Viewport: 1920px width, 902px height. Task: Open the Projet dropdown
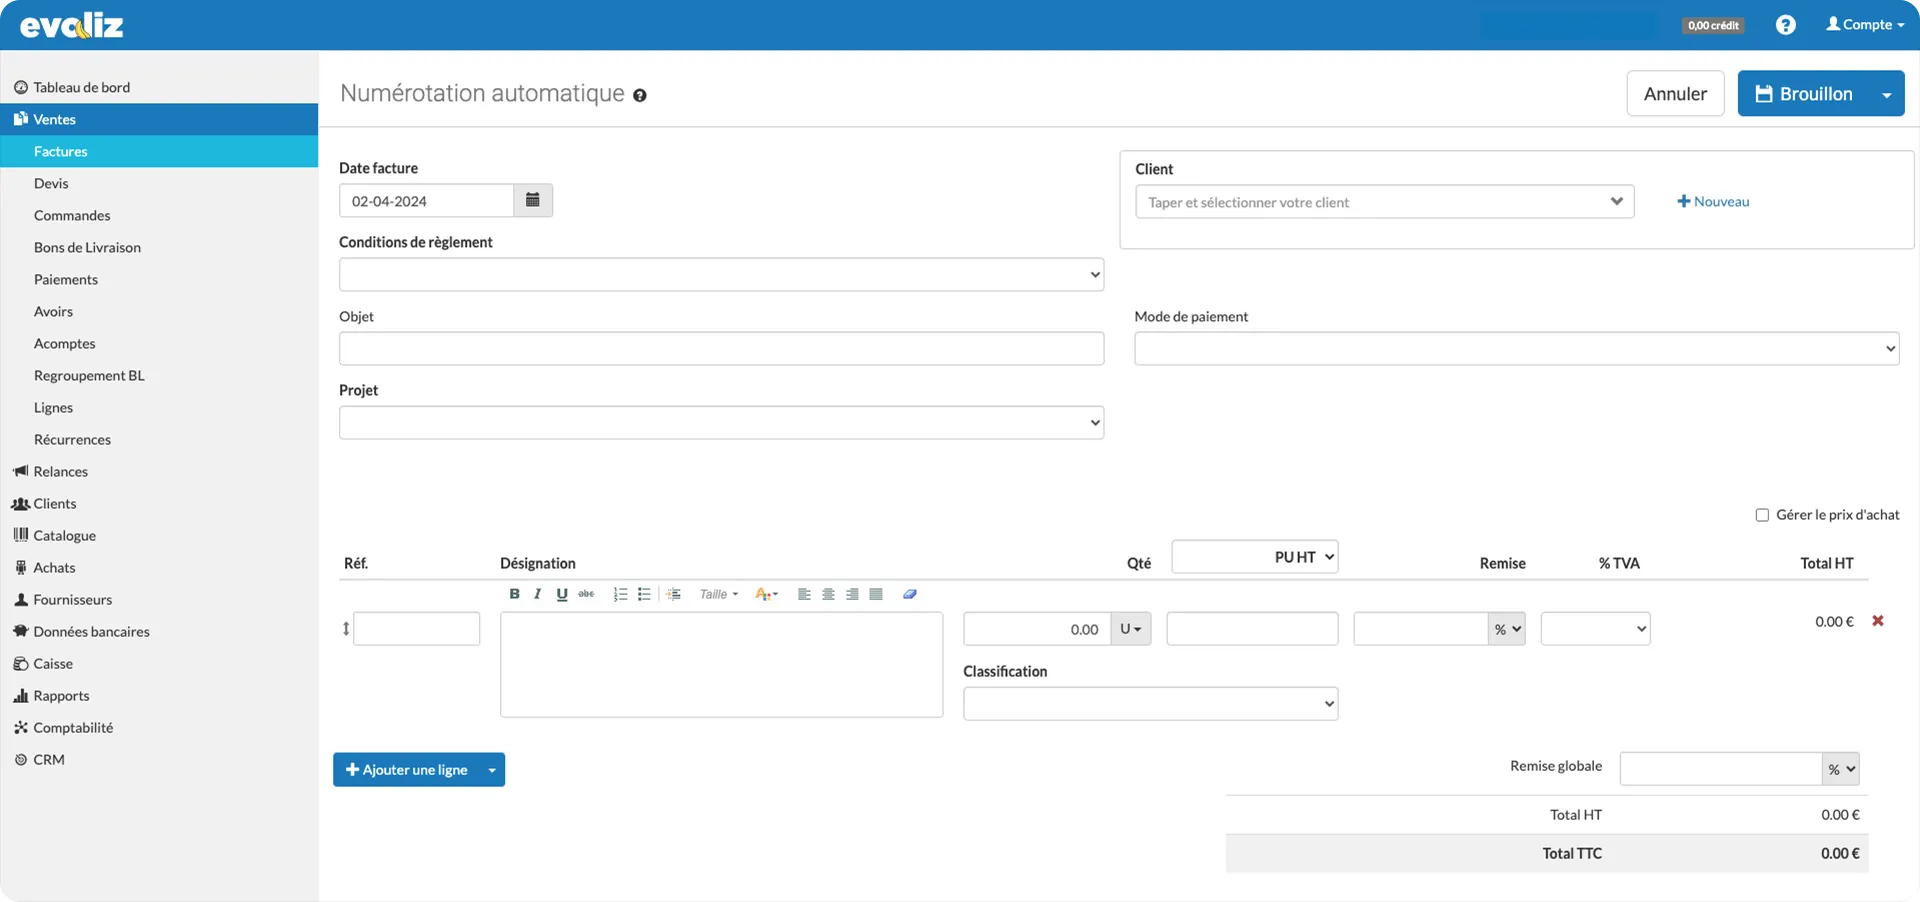(721, 422)
